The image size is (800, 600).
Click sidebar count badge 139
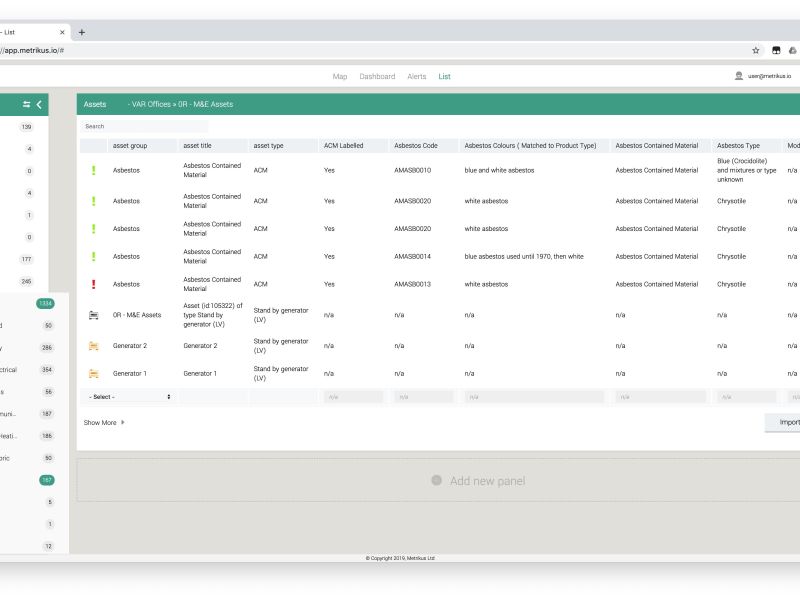27,127
